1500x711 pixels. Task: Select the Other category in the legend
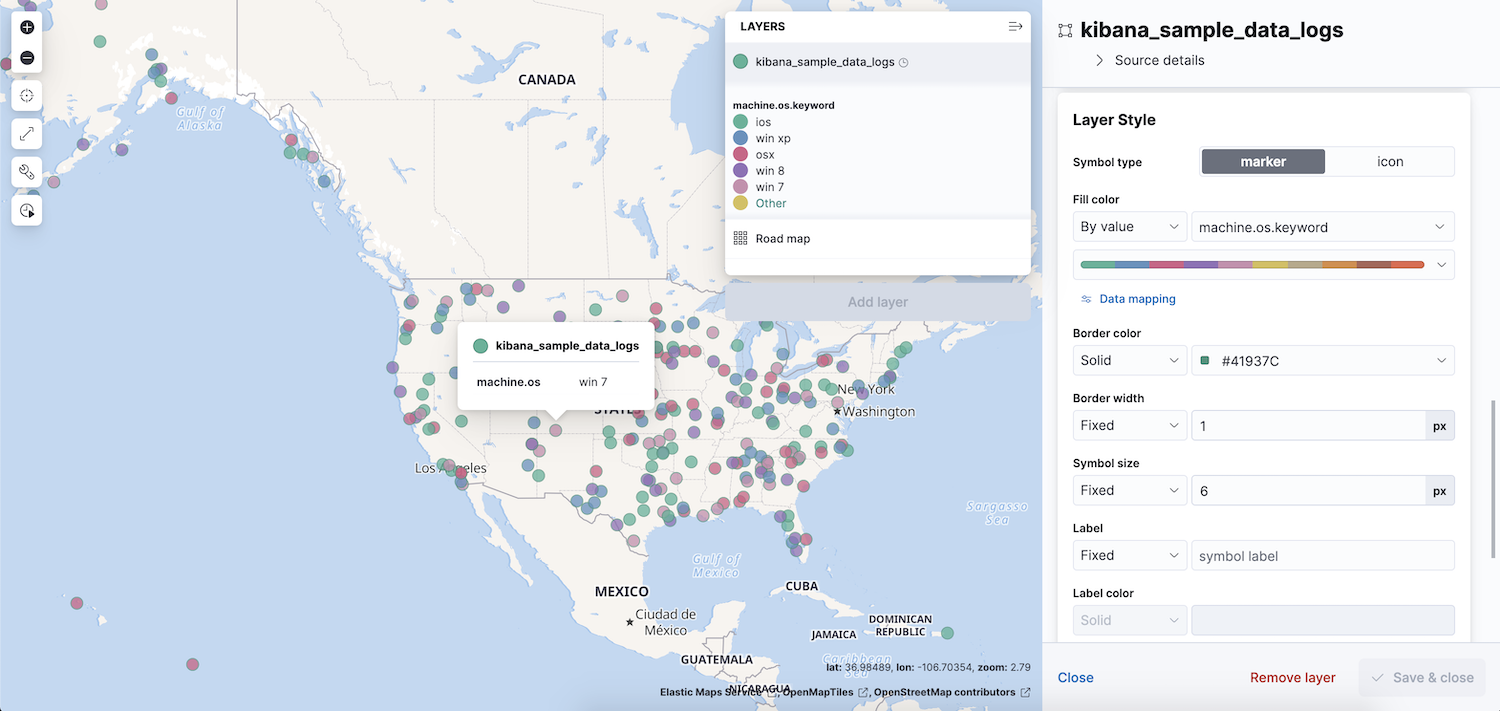770,202
